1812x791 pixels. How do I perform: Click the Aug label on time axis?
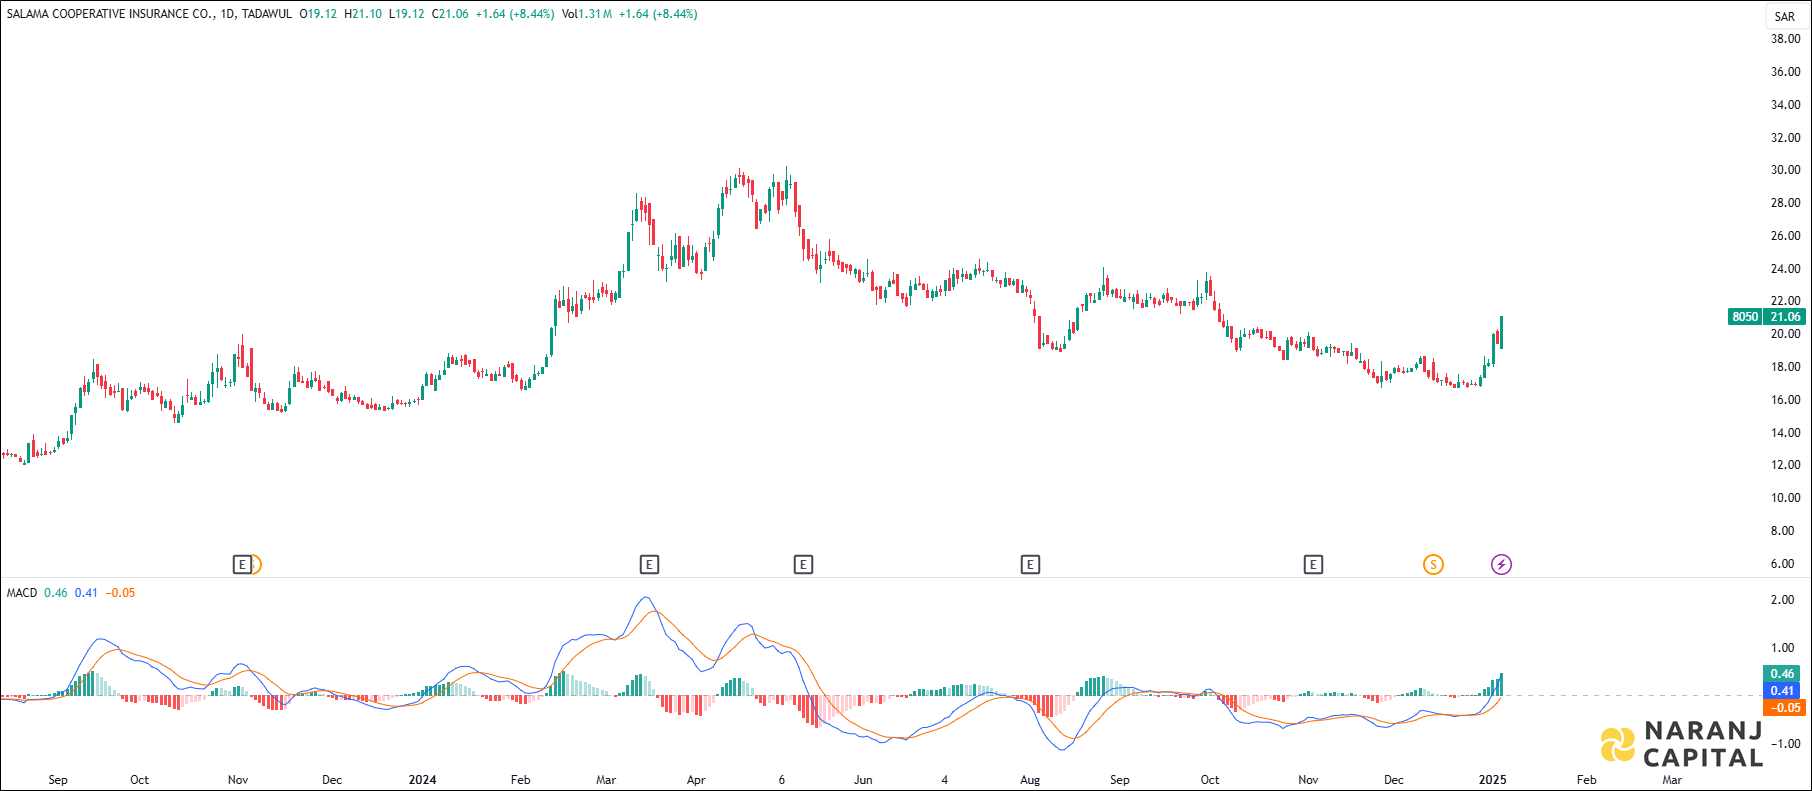click(x=1030, y=780)
